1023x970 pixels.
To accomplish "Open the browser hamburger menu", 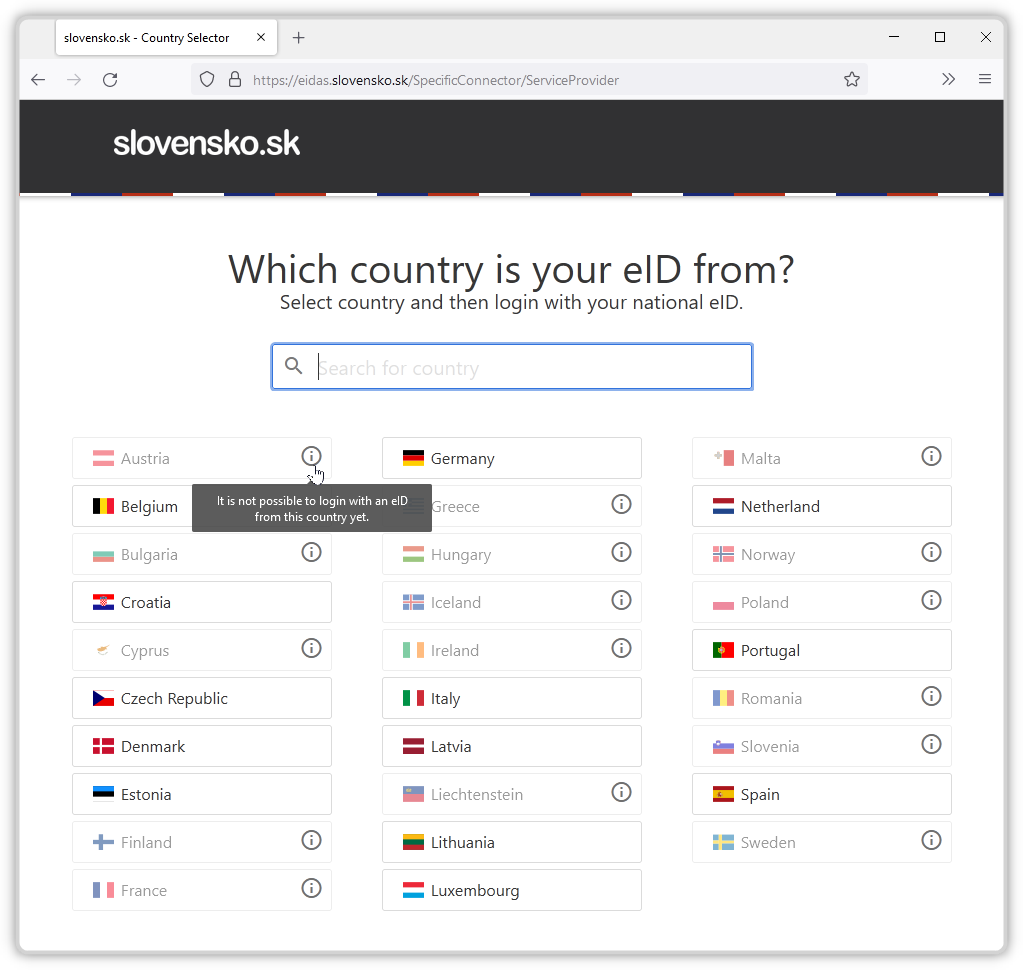I will (985, 80).
